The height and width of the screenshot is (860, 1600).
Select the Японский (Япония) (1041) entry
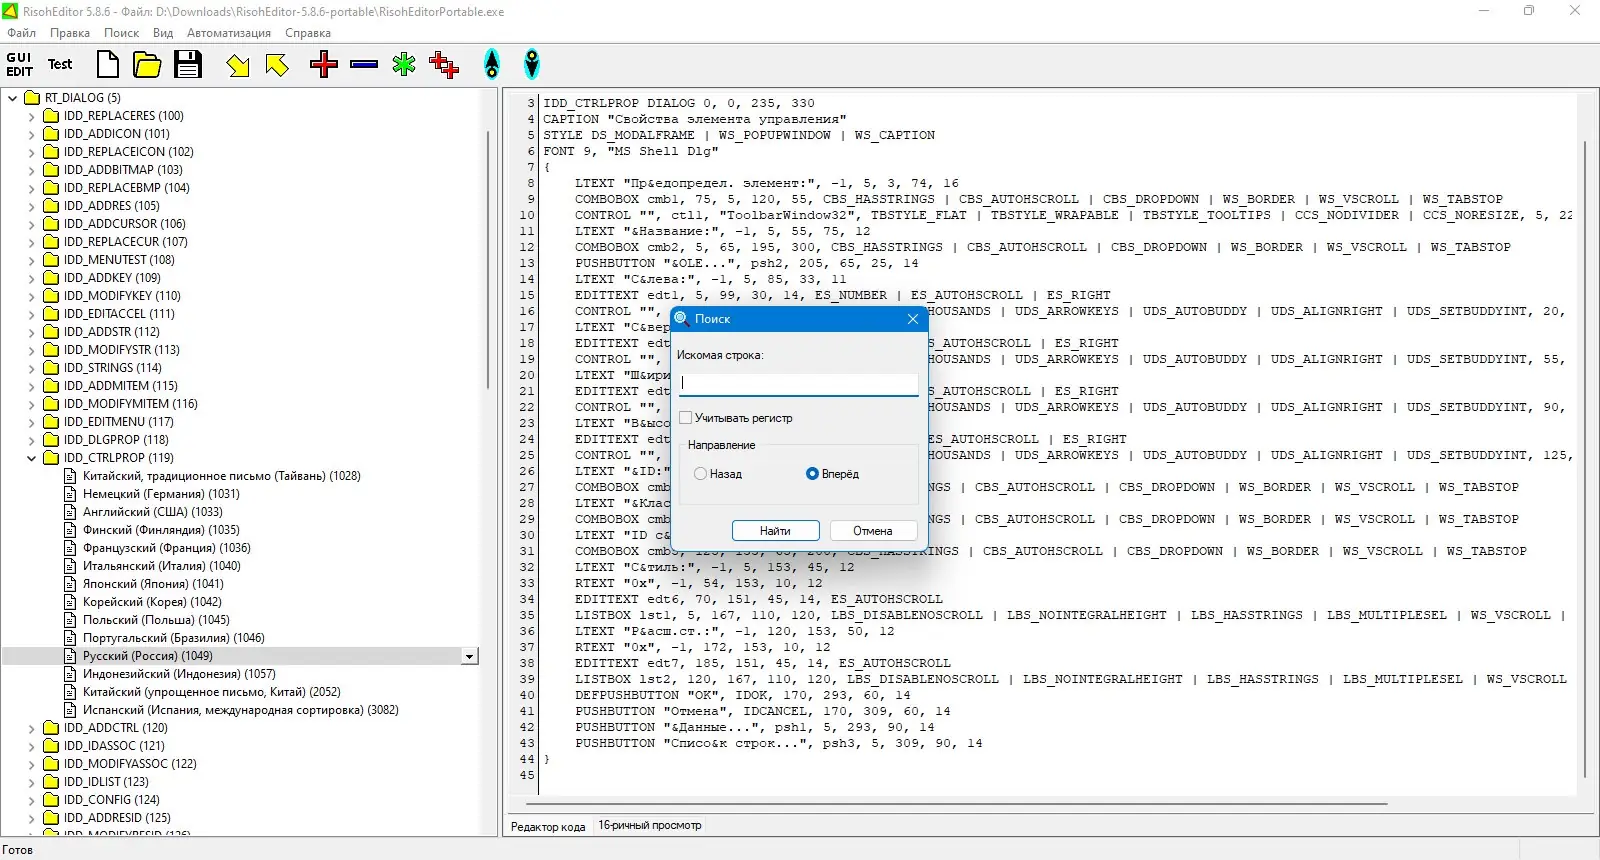153,584
